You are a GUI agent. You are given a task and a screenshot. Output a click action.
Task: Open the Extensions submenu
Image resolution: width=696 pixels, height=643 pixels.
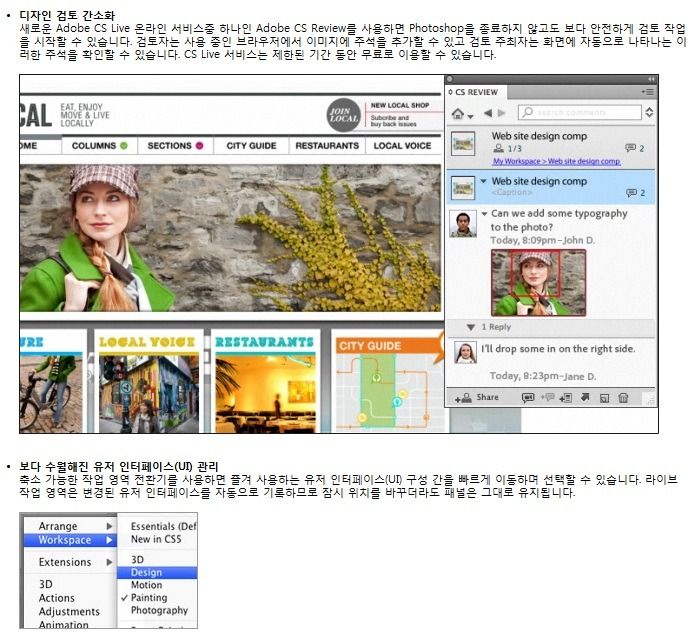click(70, 562)
